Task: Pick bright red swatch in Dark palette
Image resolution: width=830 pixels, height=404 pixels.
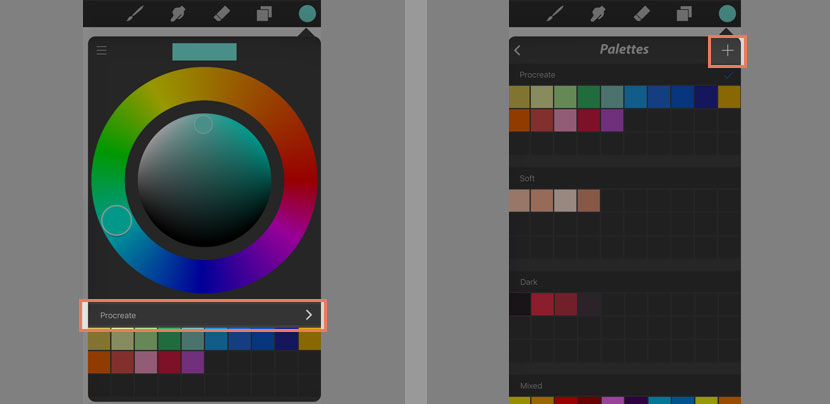Action: tap(542, 304)
